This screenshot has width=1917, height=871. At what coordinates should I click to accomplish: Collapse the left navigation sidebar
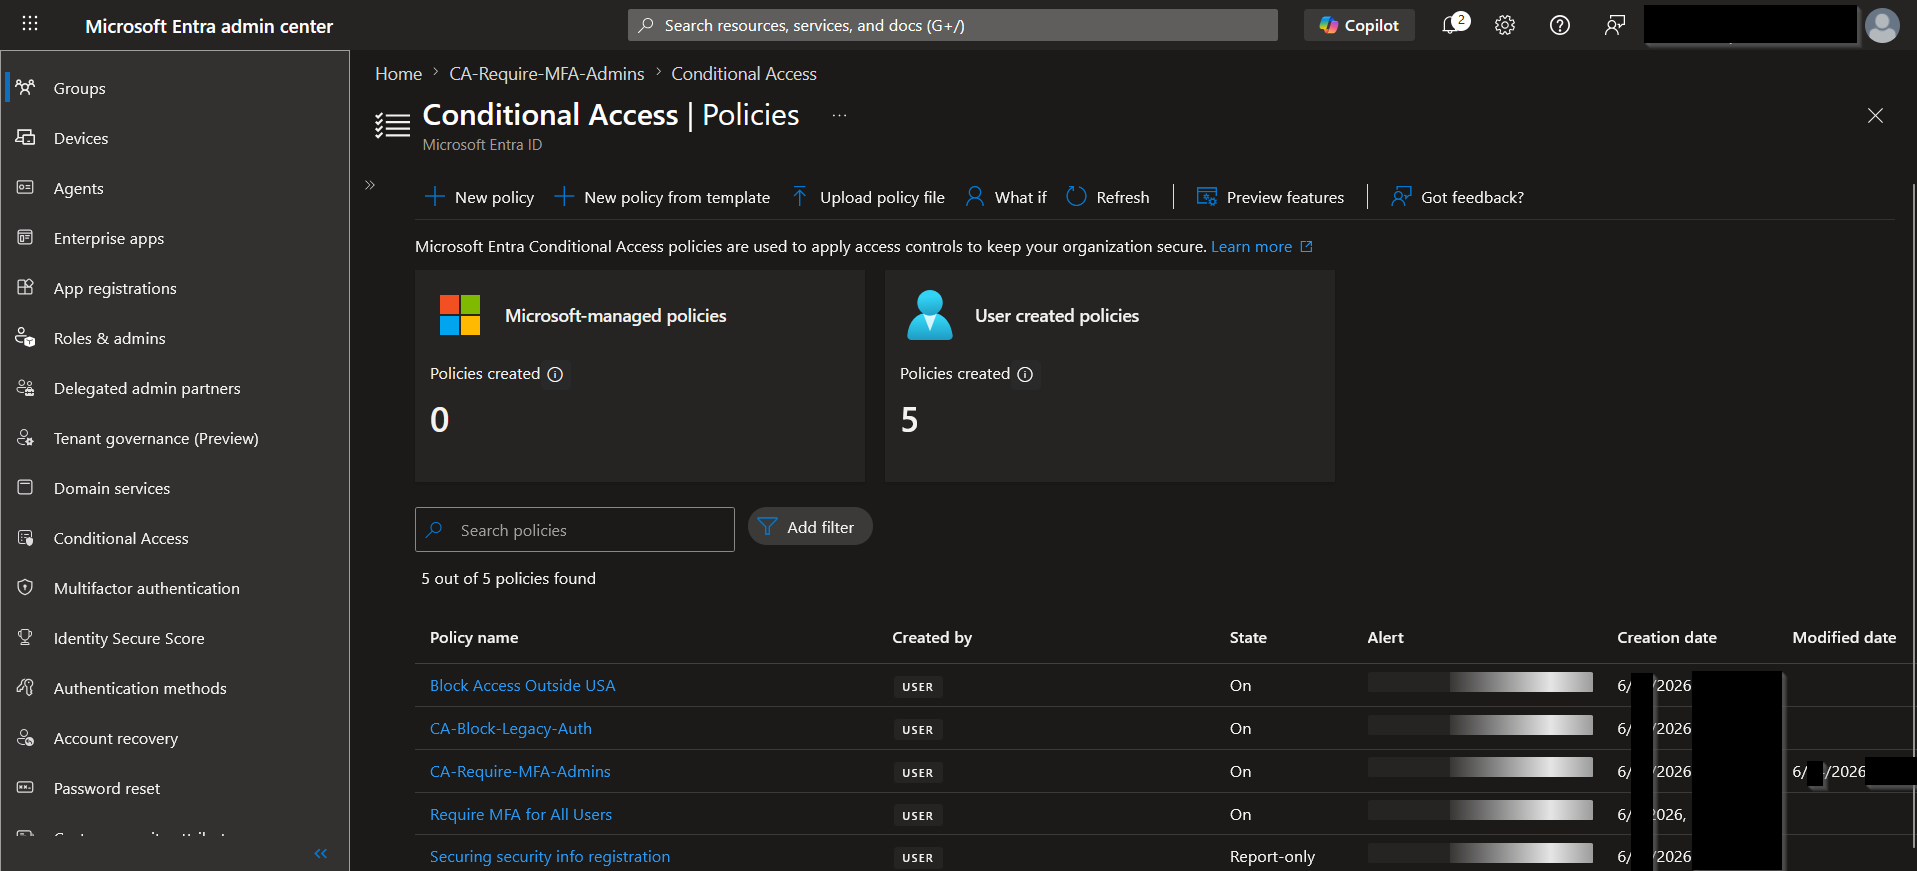click(321, 853)
